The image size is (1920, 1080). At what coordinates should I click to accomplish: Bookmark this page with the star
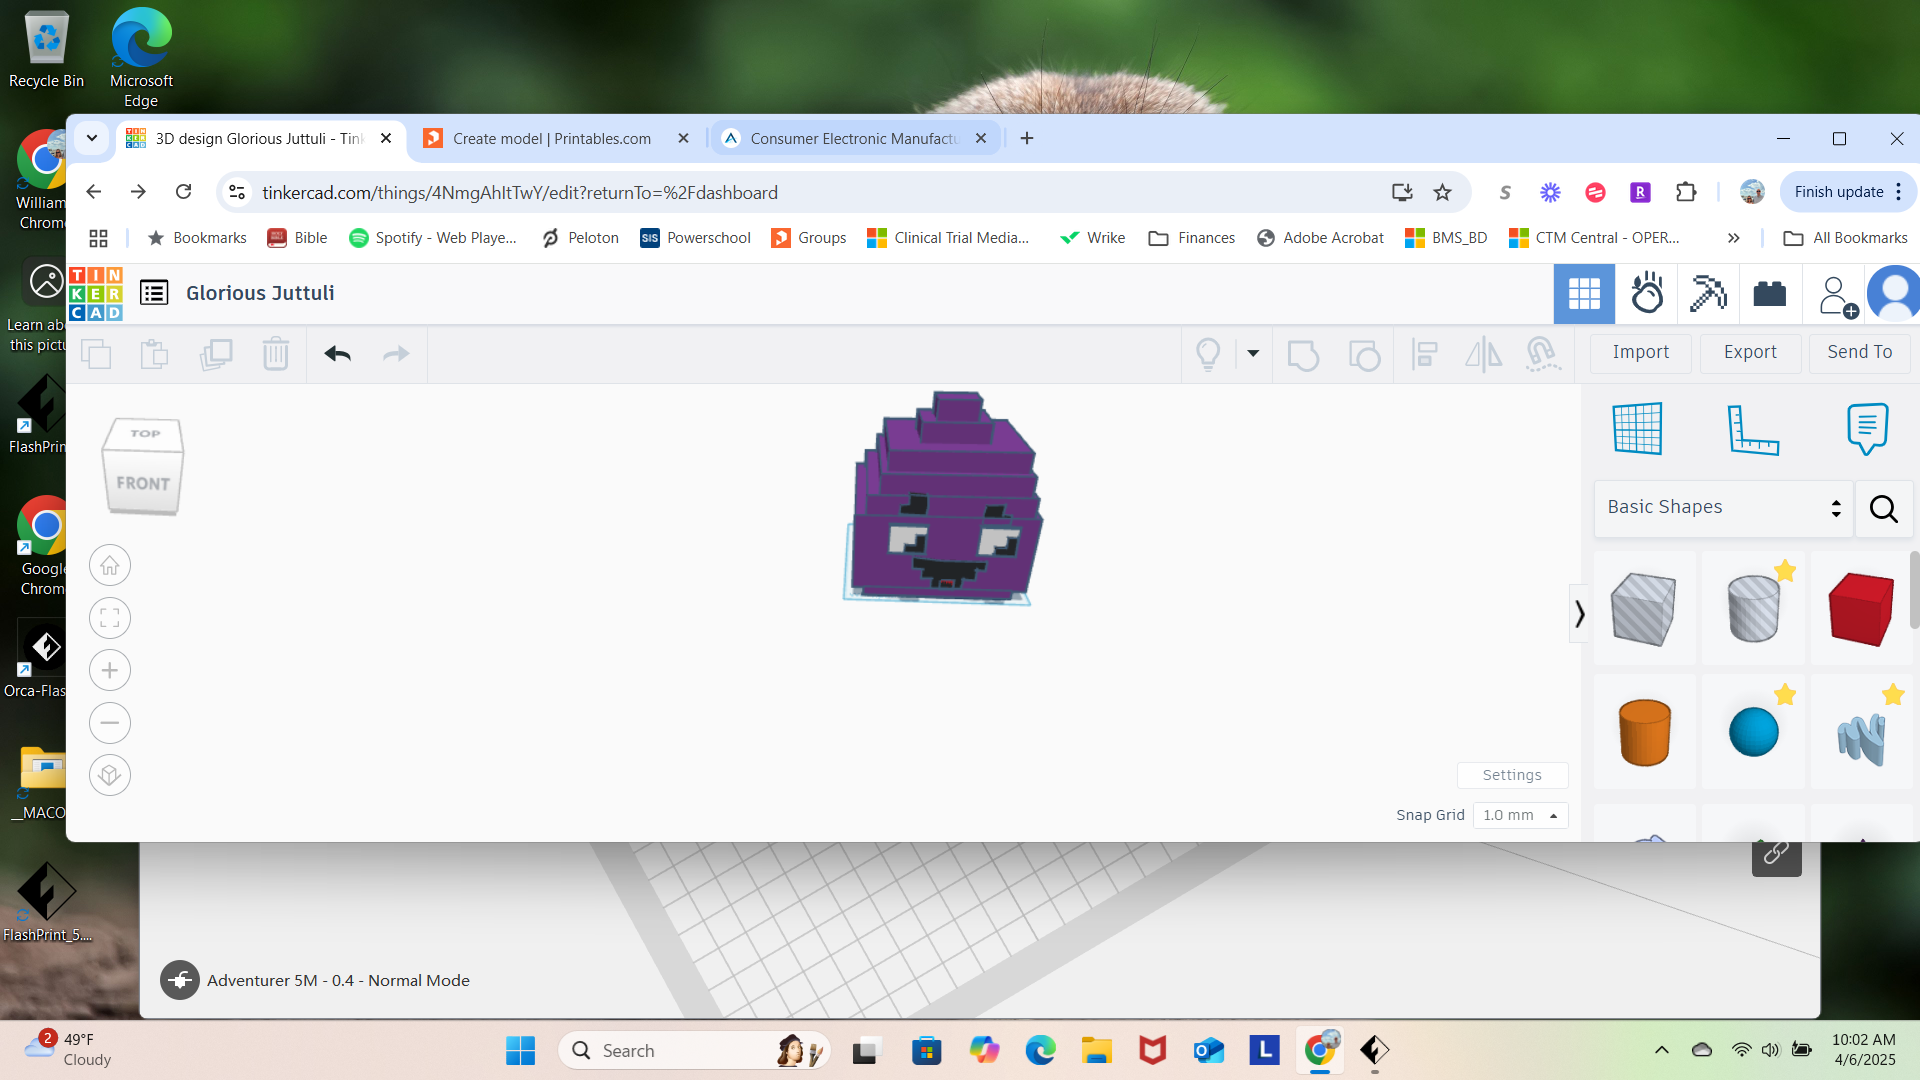coord(1442,192)
